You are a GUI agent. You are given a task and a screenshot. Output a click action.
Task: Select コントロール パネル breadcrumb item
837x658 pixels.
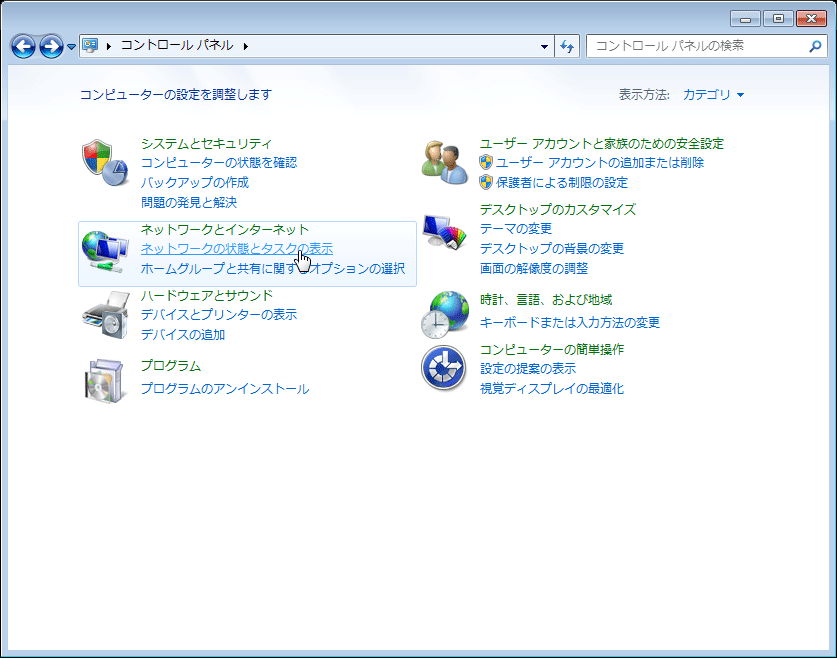(x=176, y=46)
